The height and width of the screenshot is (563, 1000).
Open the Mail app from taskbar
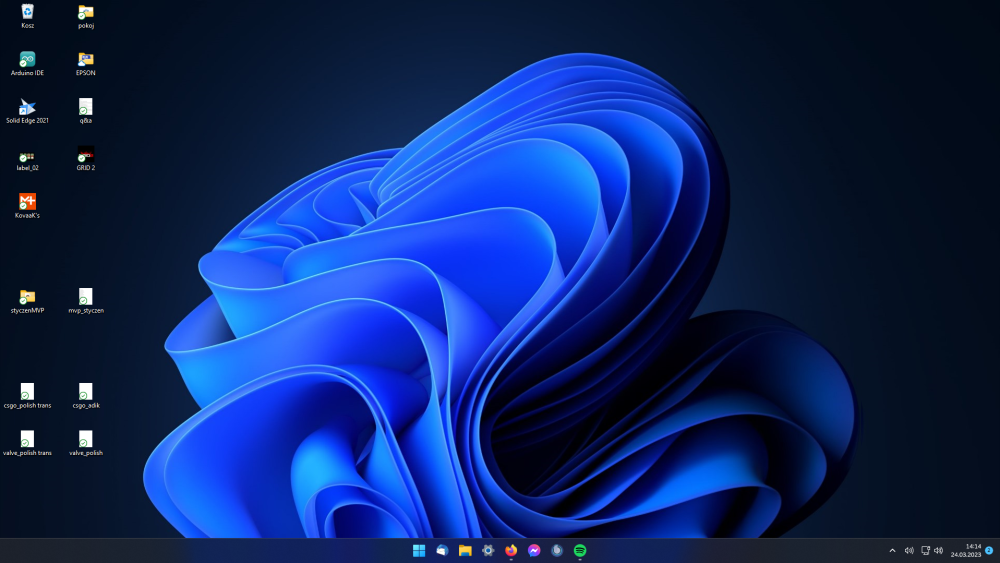[x=442, y=550]
